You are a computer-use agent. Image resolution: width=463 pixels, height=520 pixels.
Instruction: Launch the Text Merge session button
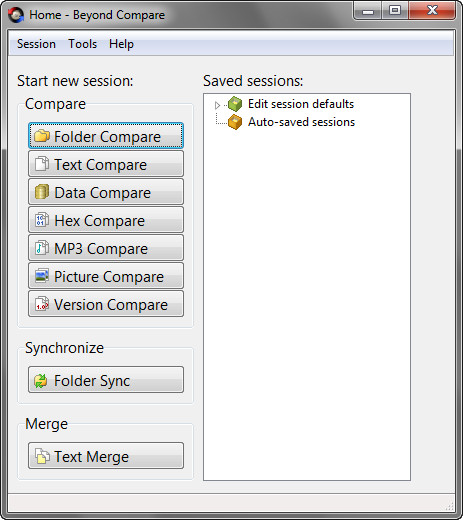(x=106, y=456)
